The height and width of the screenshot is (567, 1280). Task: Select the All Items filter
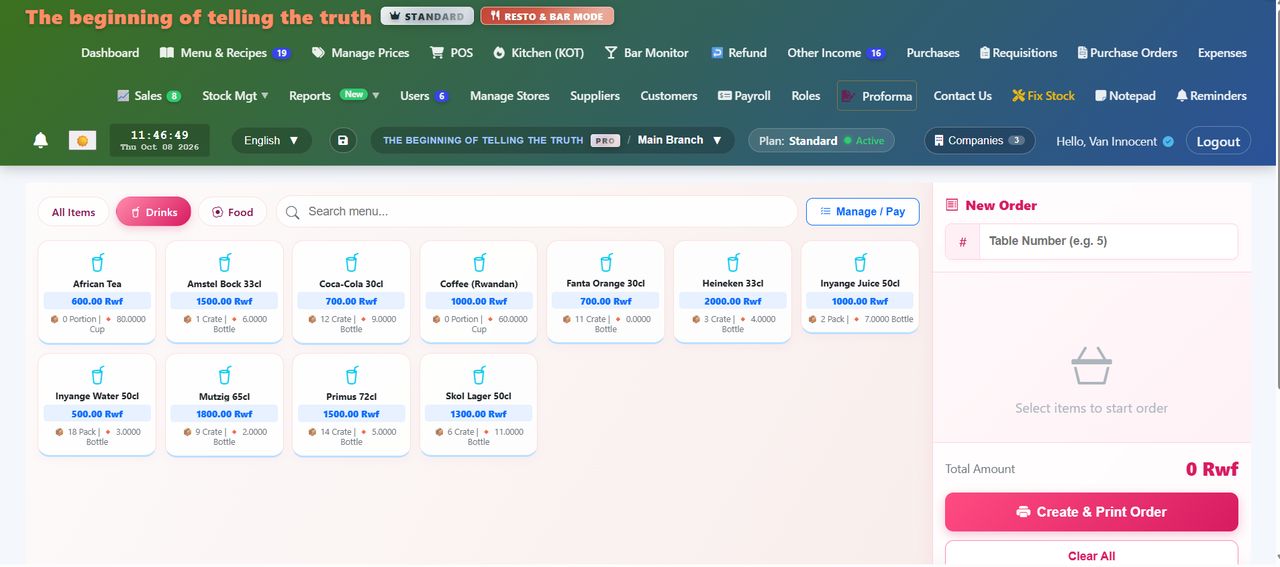(x=73, y=212)
